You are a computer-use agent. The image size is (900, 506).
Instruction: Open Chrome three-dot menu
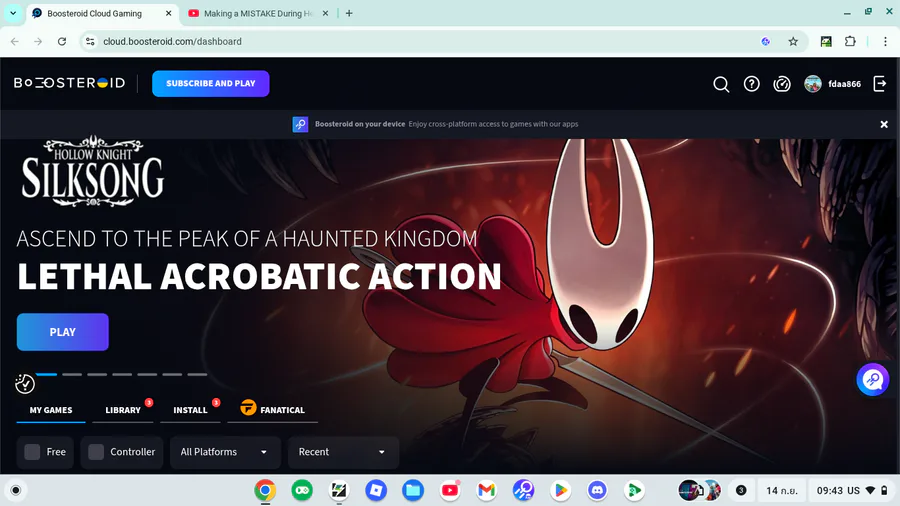tap(885, 41)
